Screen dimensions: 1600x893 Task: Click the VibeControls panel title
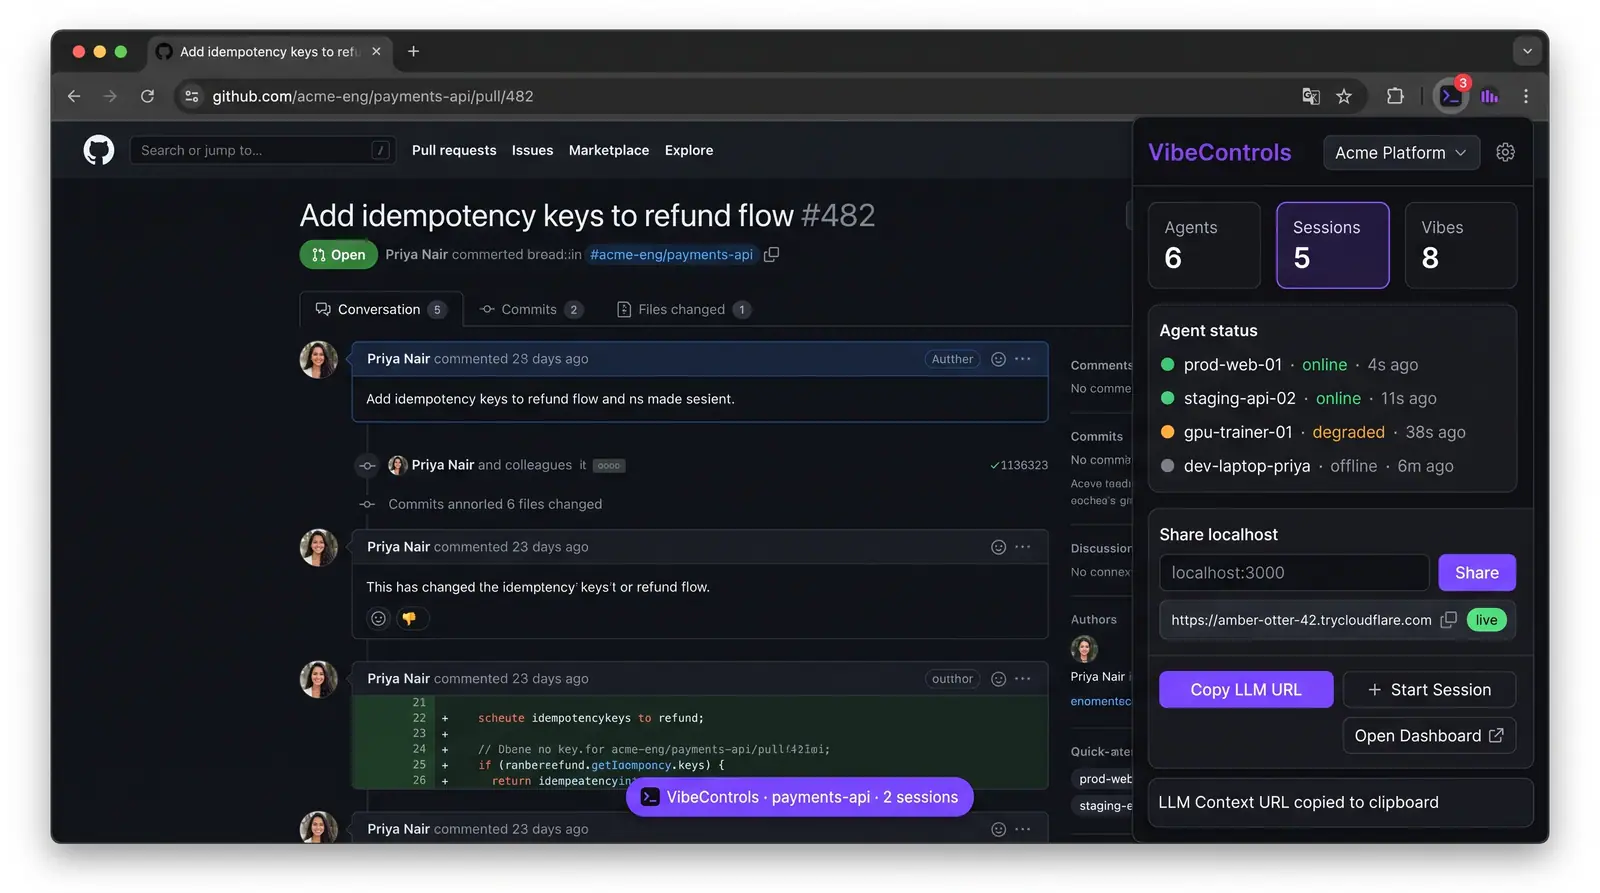pyautogui.click(x=1219, y=152)
